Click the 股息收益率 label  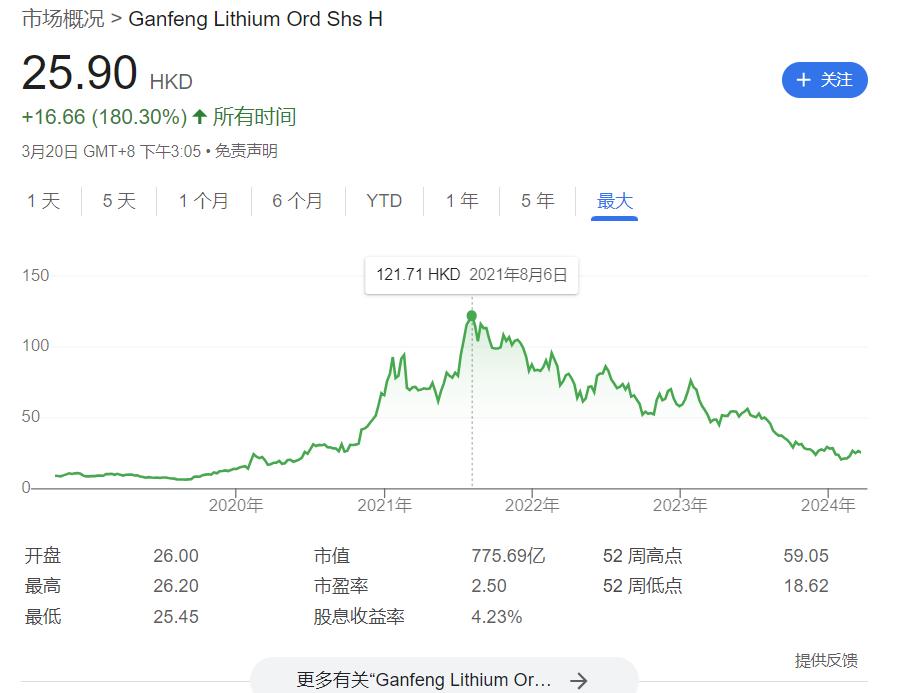coord(359,617)
